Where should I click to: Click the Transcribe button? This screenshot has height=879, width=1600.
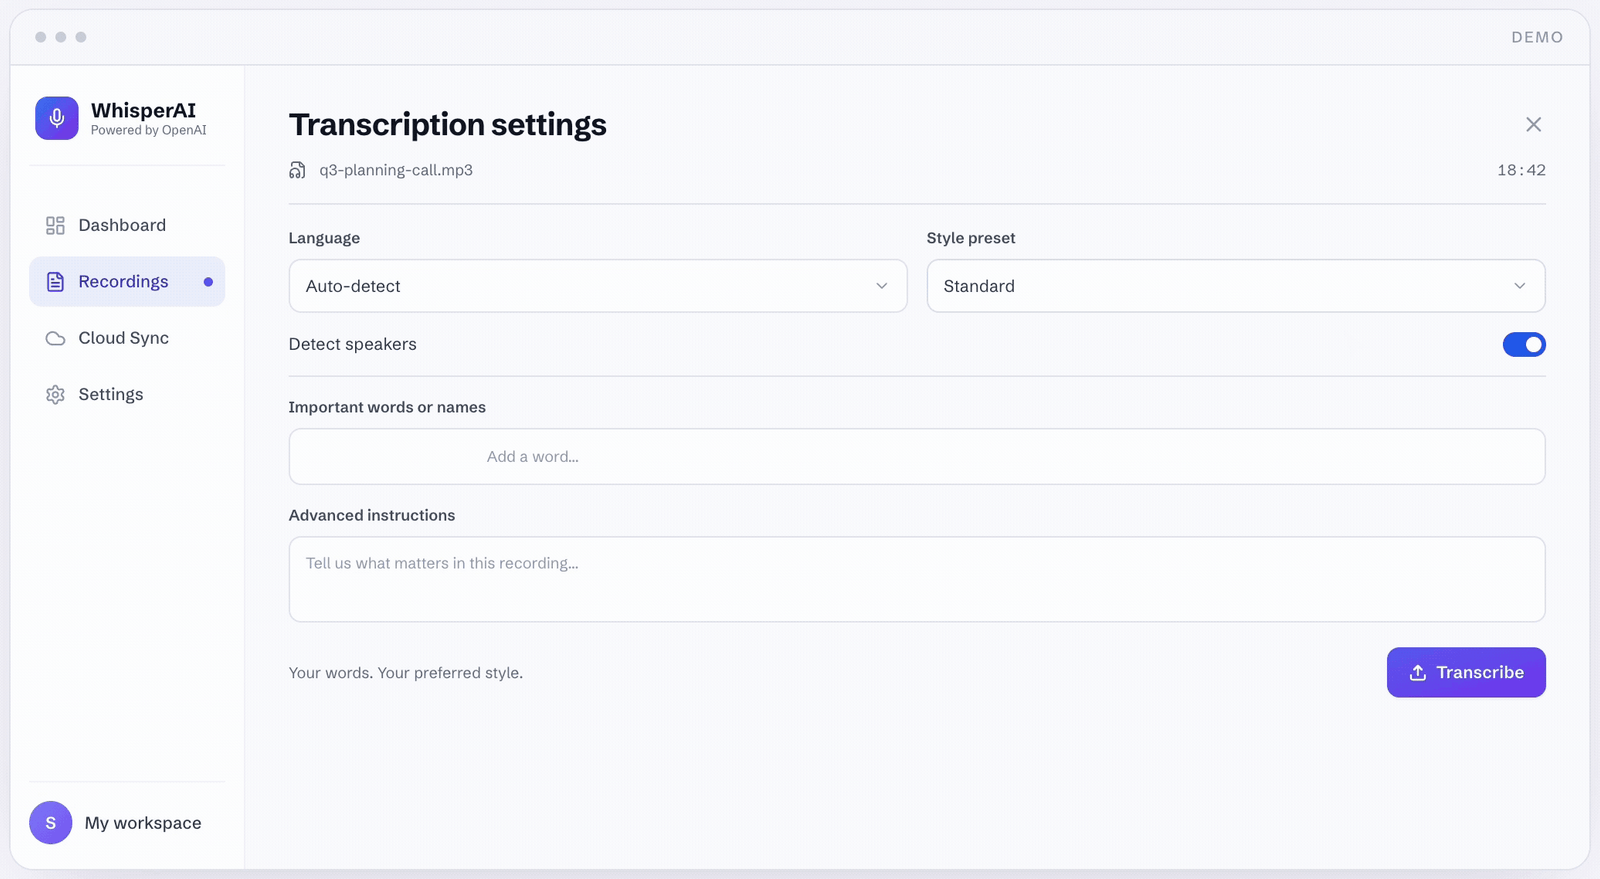(1466, 672)
